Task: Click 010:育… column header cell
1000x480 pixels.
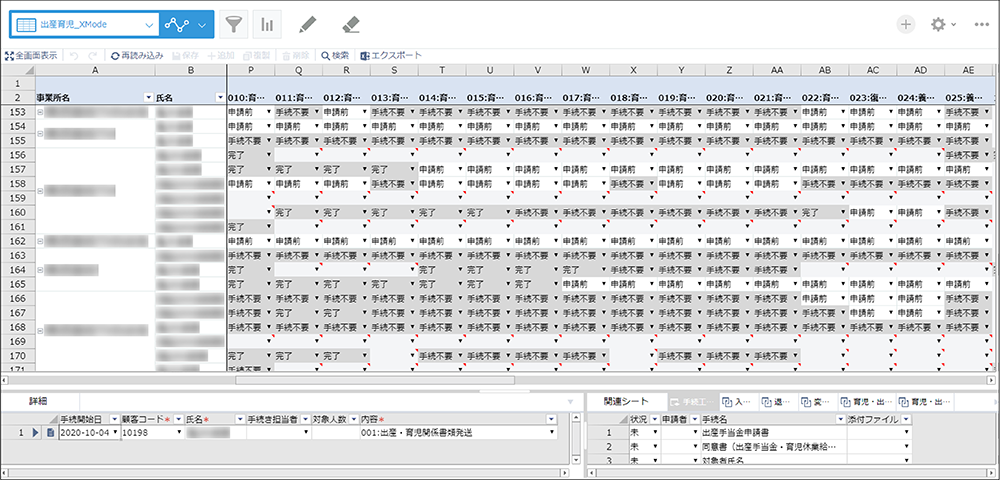Action: 251,98
